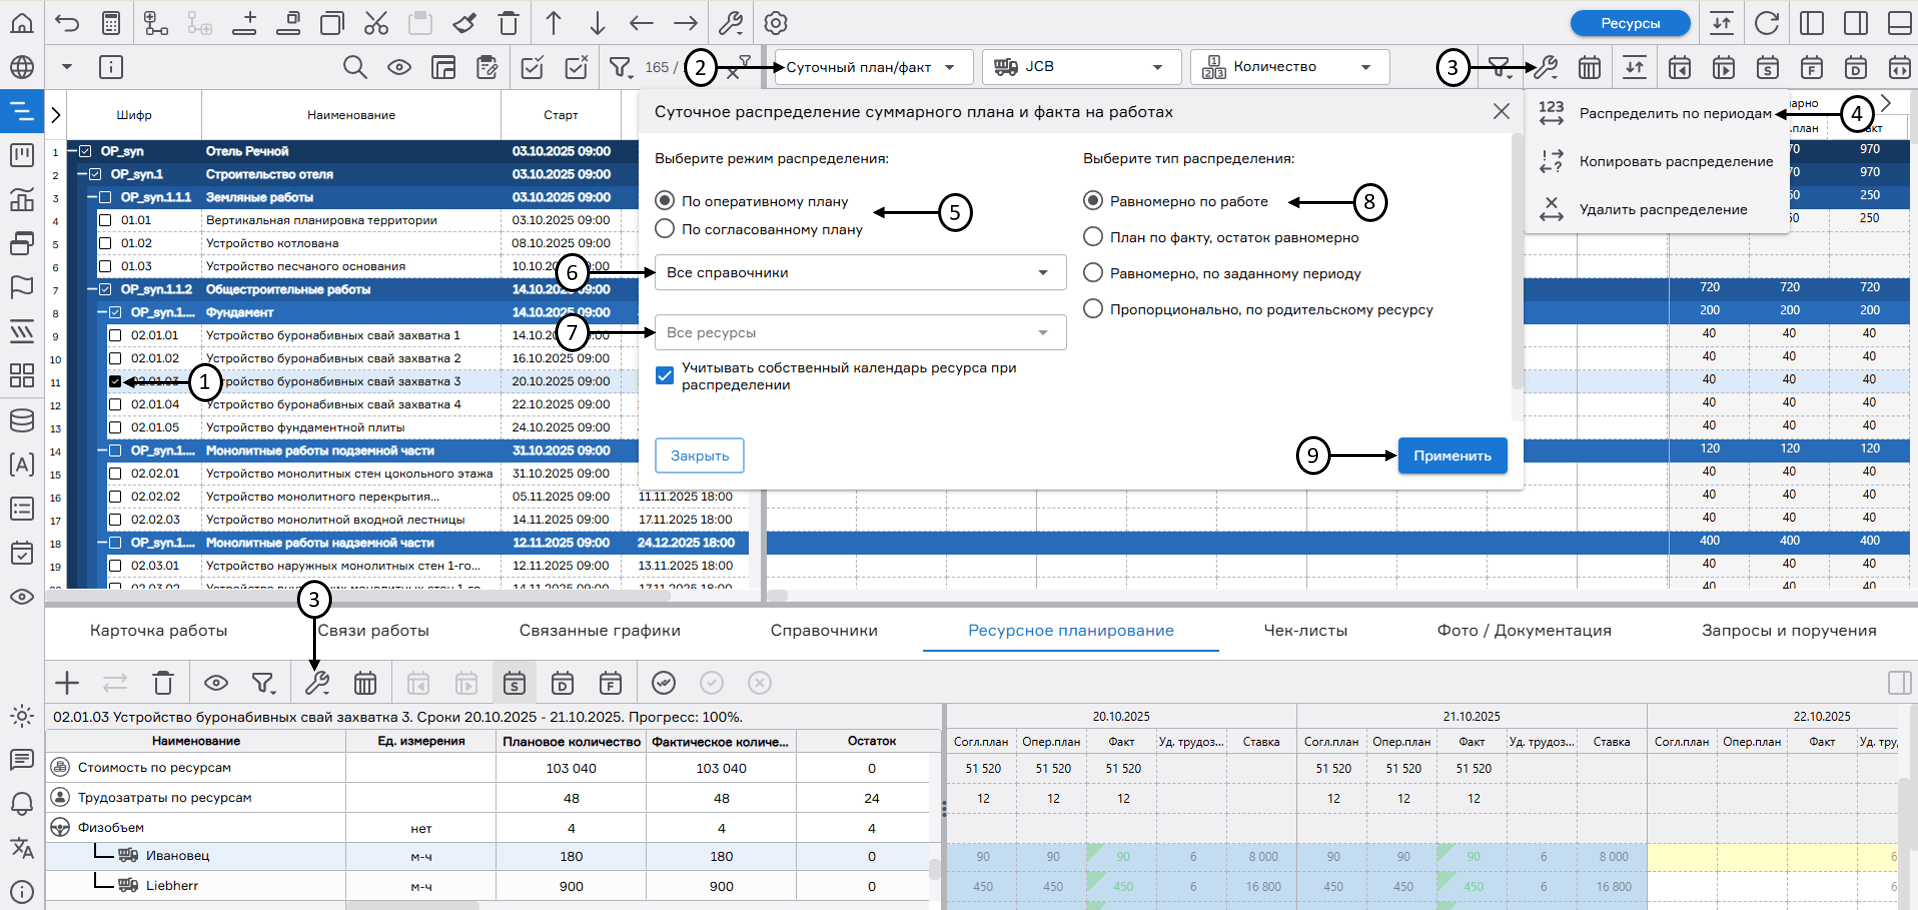Viewport: 1918px width, 910px height.
Task: Click the globe icon in left sidebar
Action: tap(22, 67)
